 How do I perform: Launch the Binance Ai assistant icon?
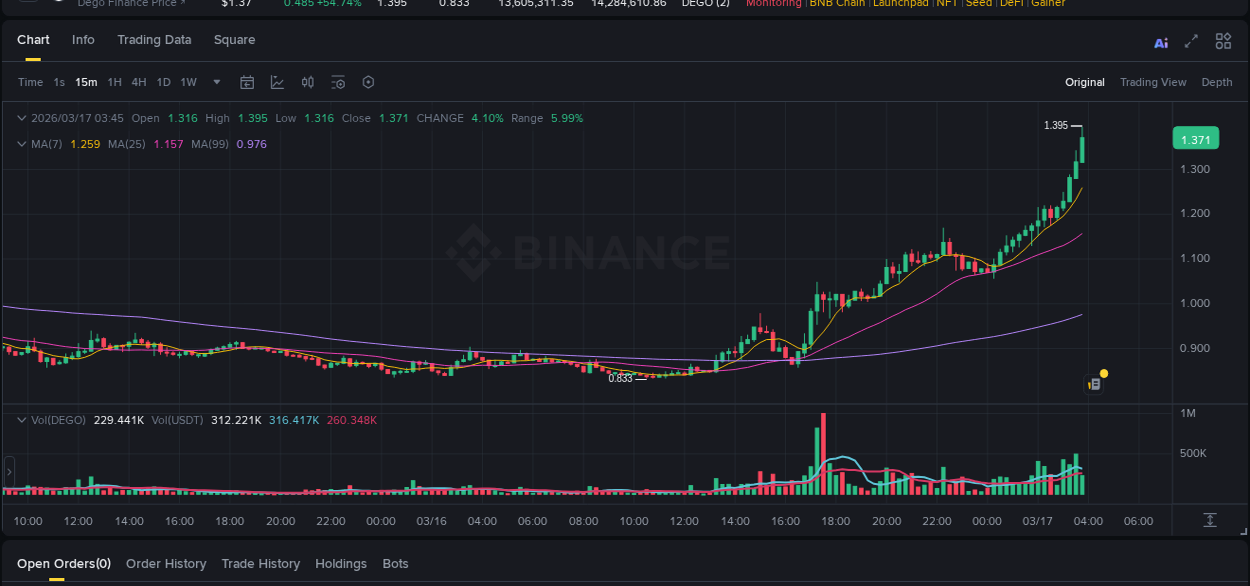click(x=1161, y=41)
